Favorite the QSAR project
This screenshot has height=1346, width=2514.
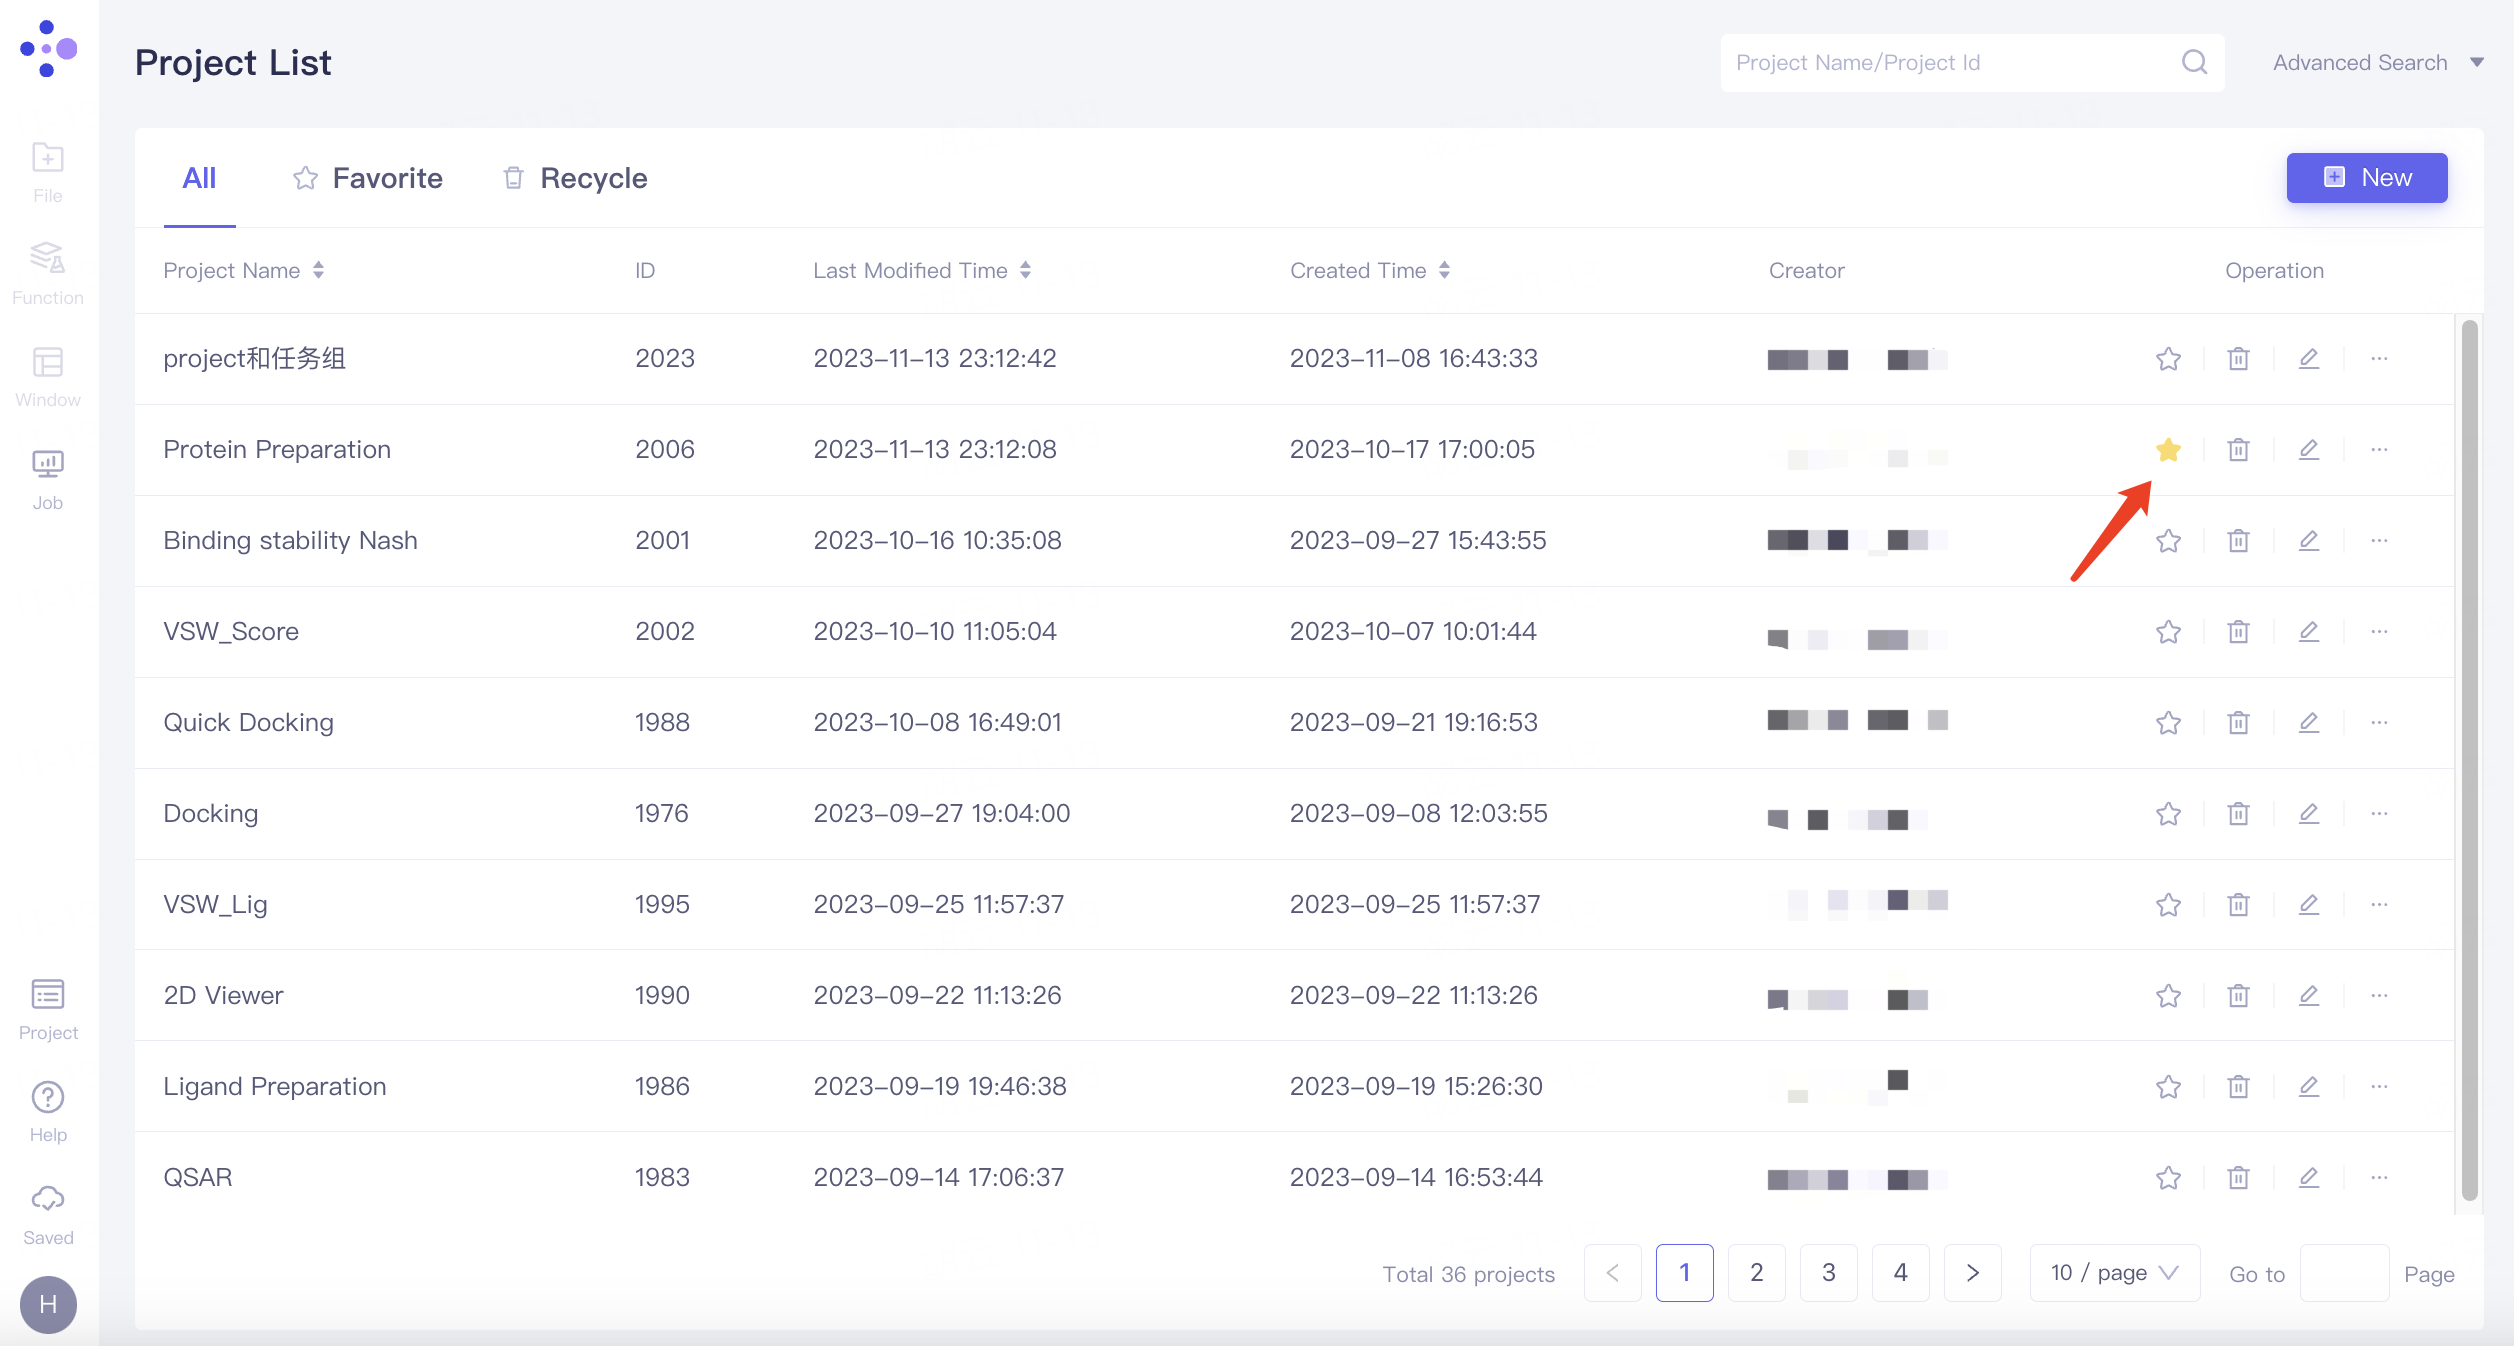[x=2168, y=1177]
